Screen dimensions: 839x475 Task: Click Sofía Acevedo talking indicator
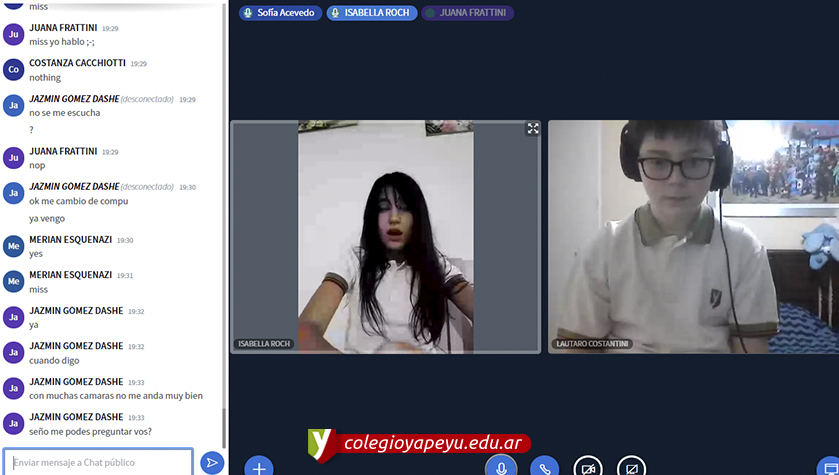(x=279, y=13)
